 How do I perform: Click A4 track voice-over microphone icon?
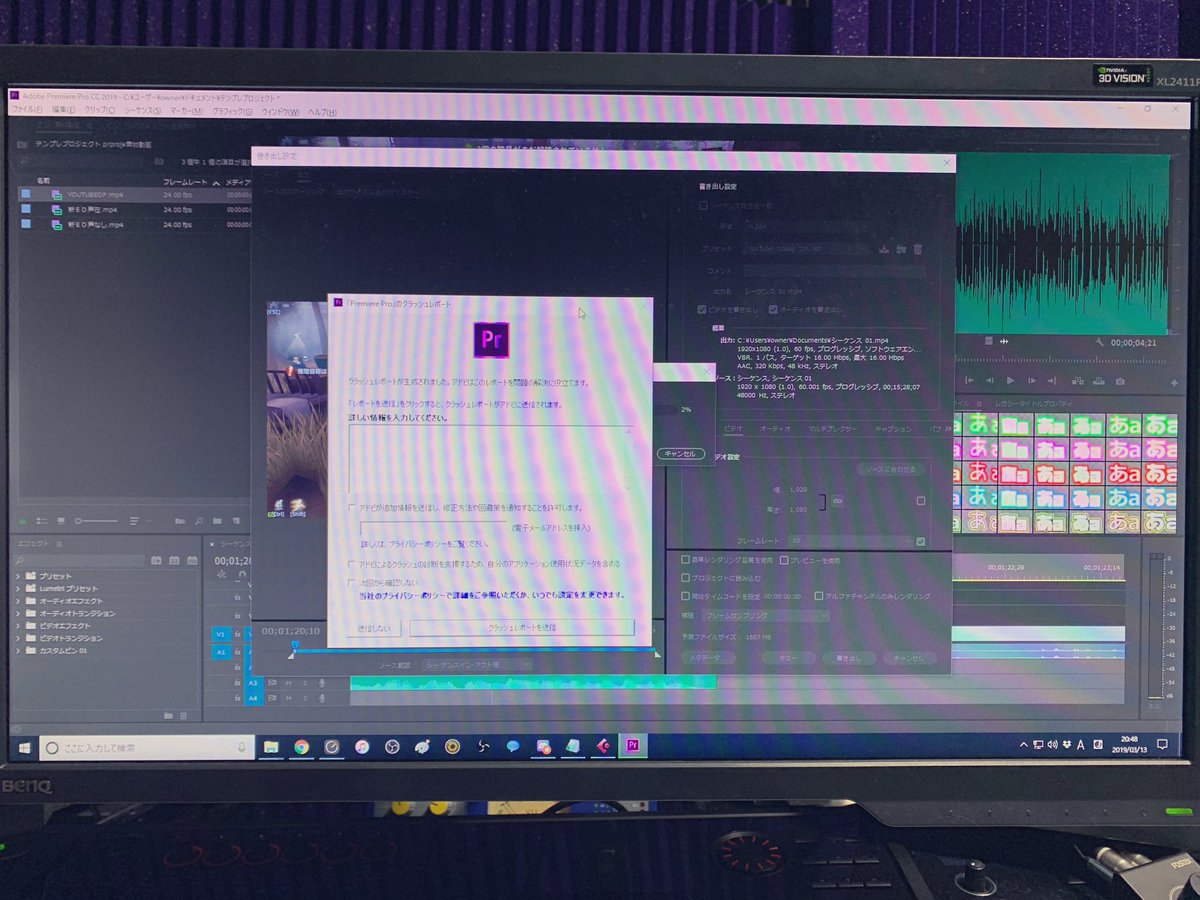tap(322, 697)
